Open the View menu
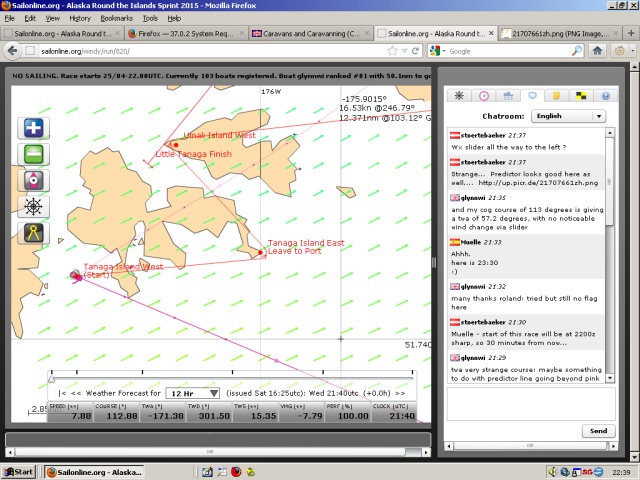 [52, 18]
